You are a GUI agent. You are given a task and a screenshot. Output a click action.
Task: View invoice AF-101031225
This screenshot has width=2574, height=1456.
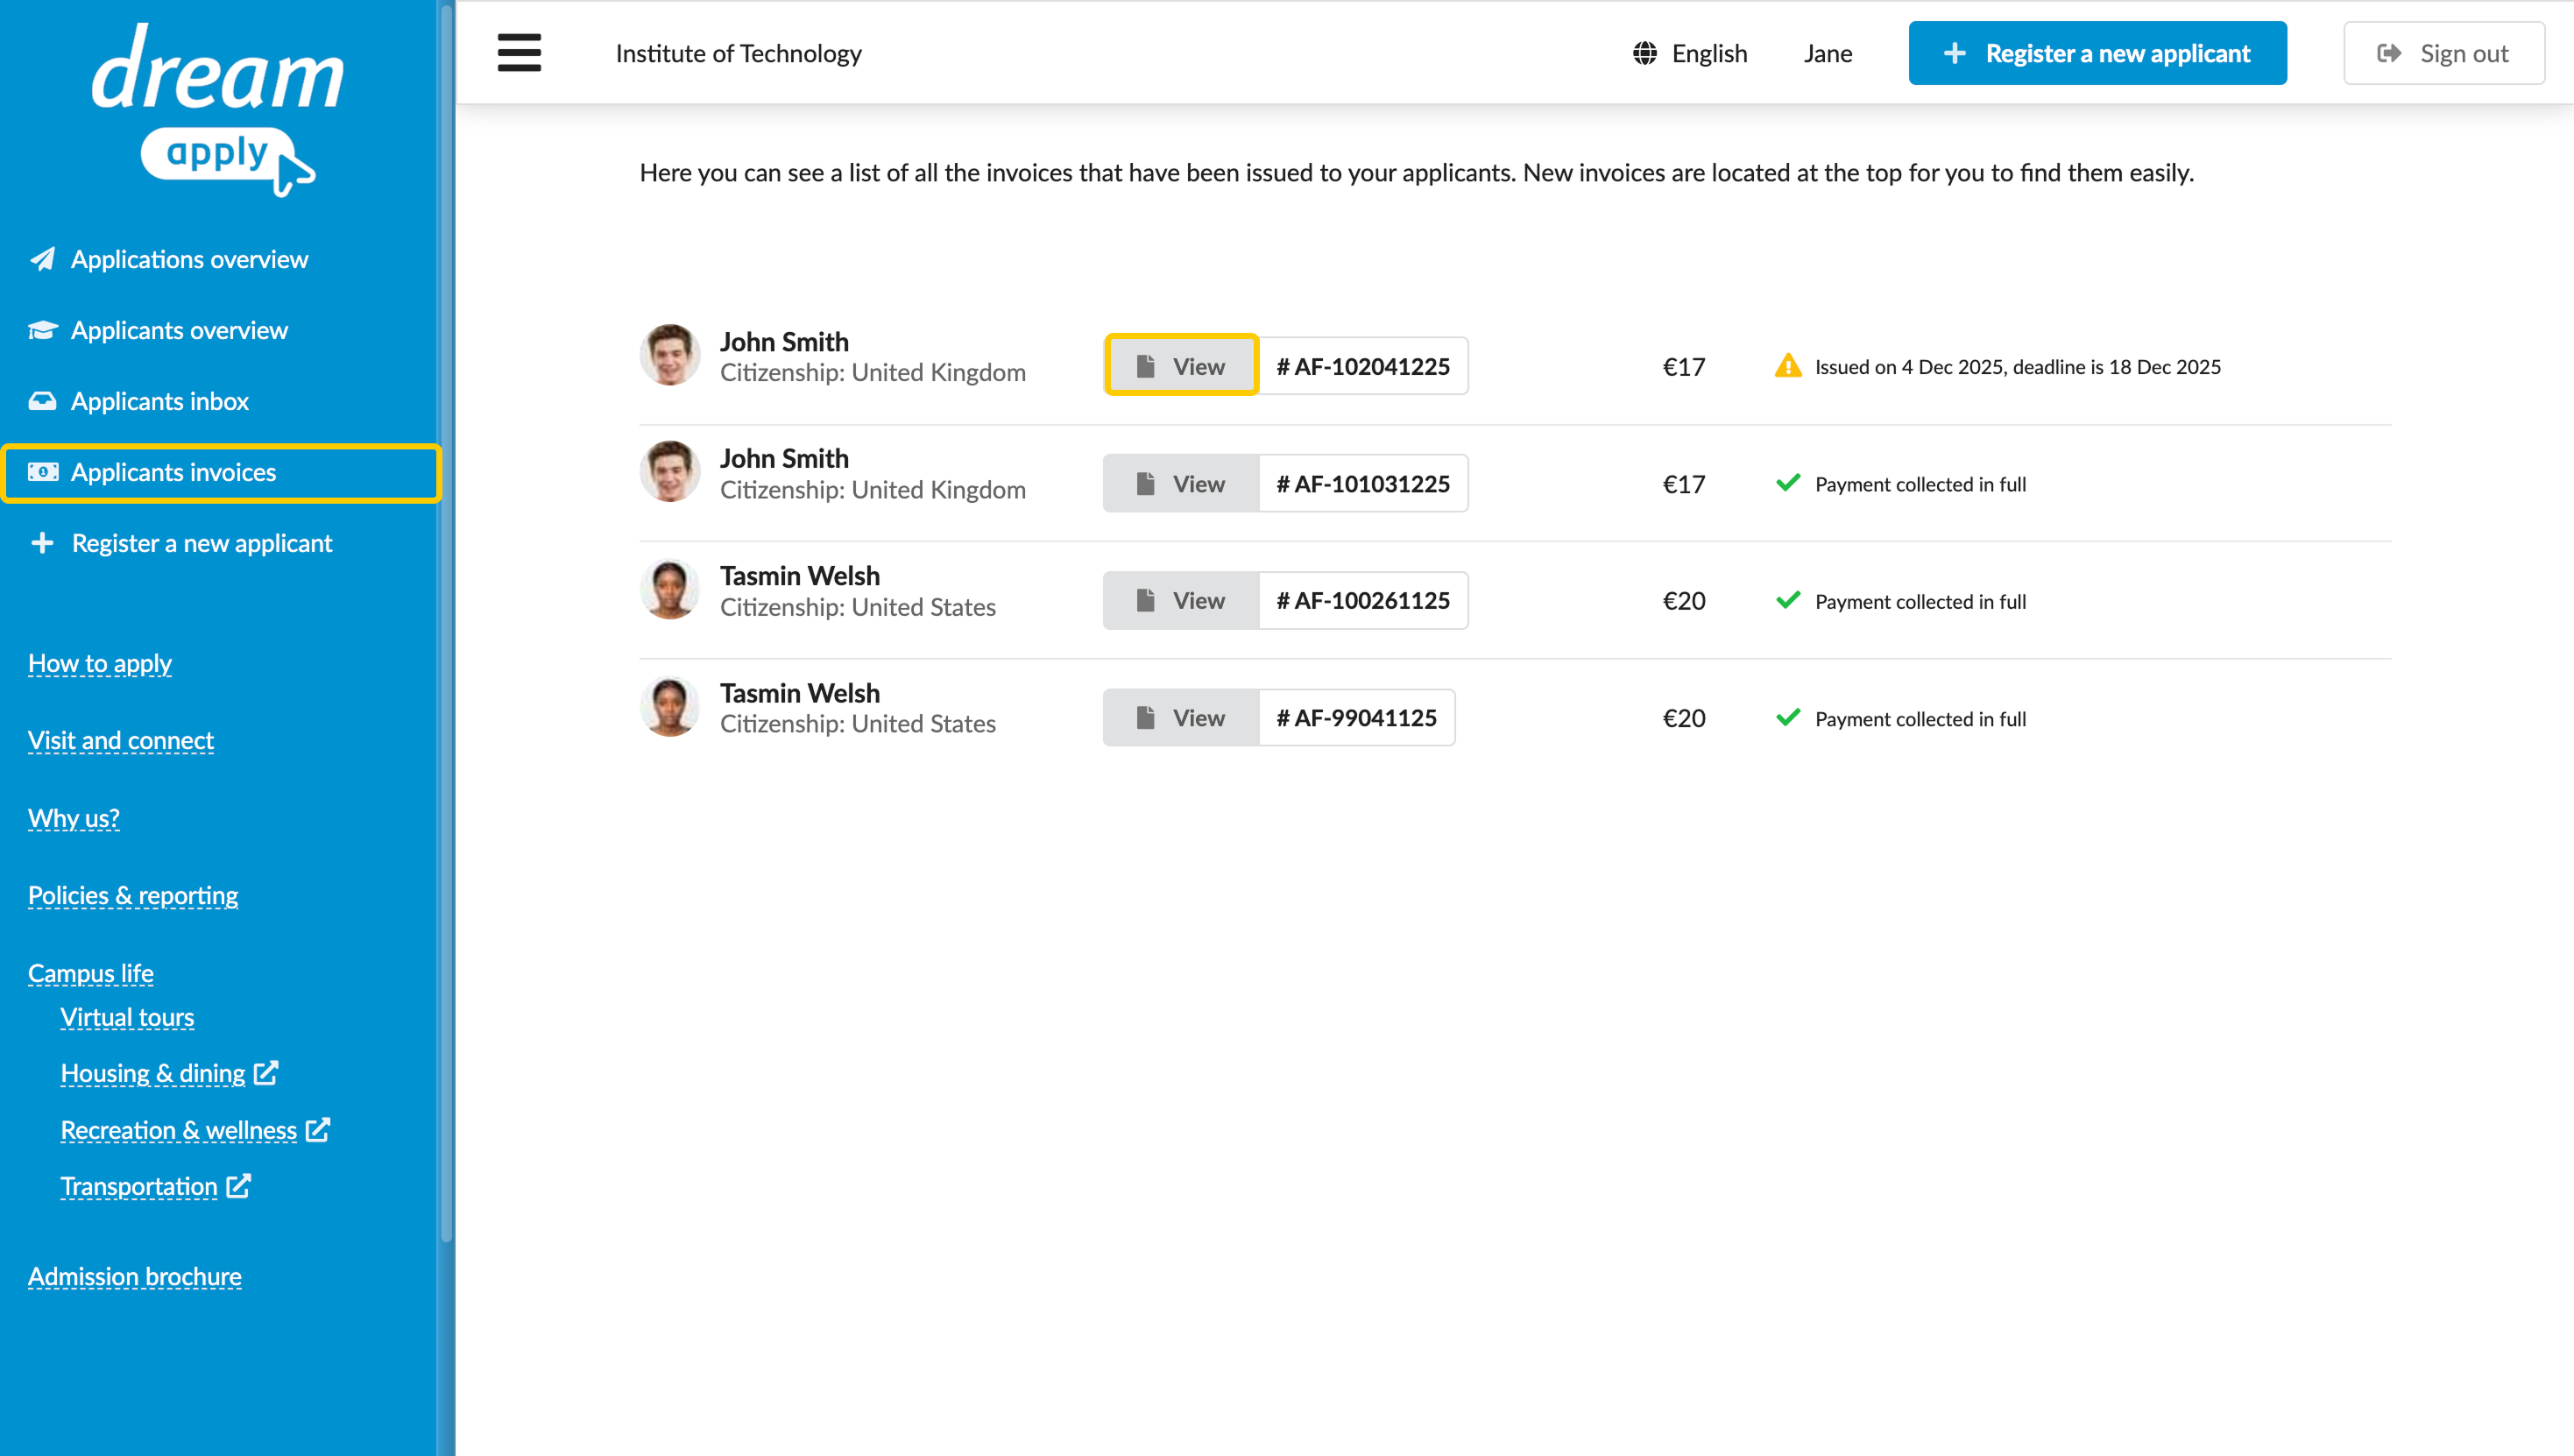pos(1181,483)
